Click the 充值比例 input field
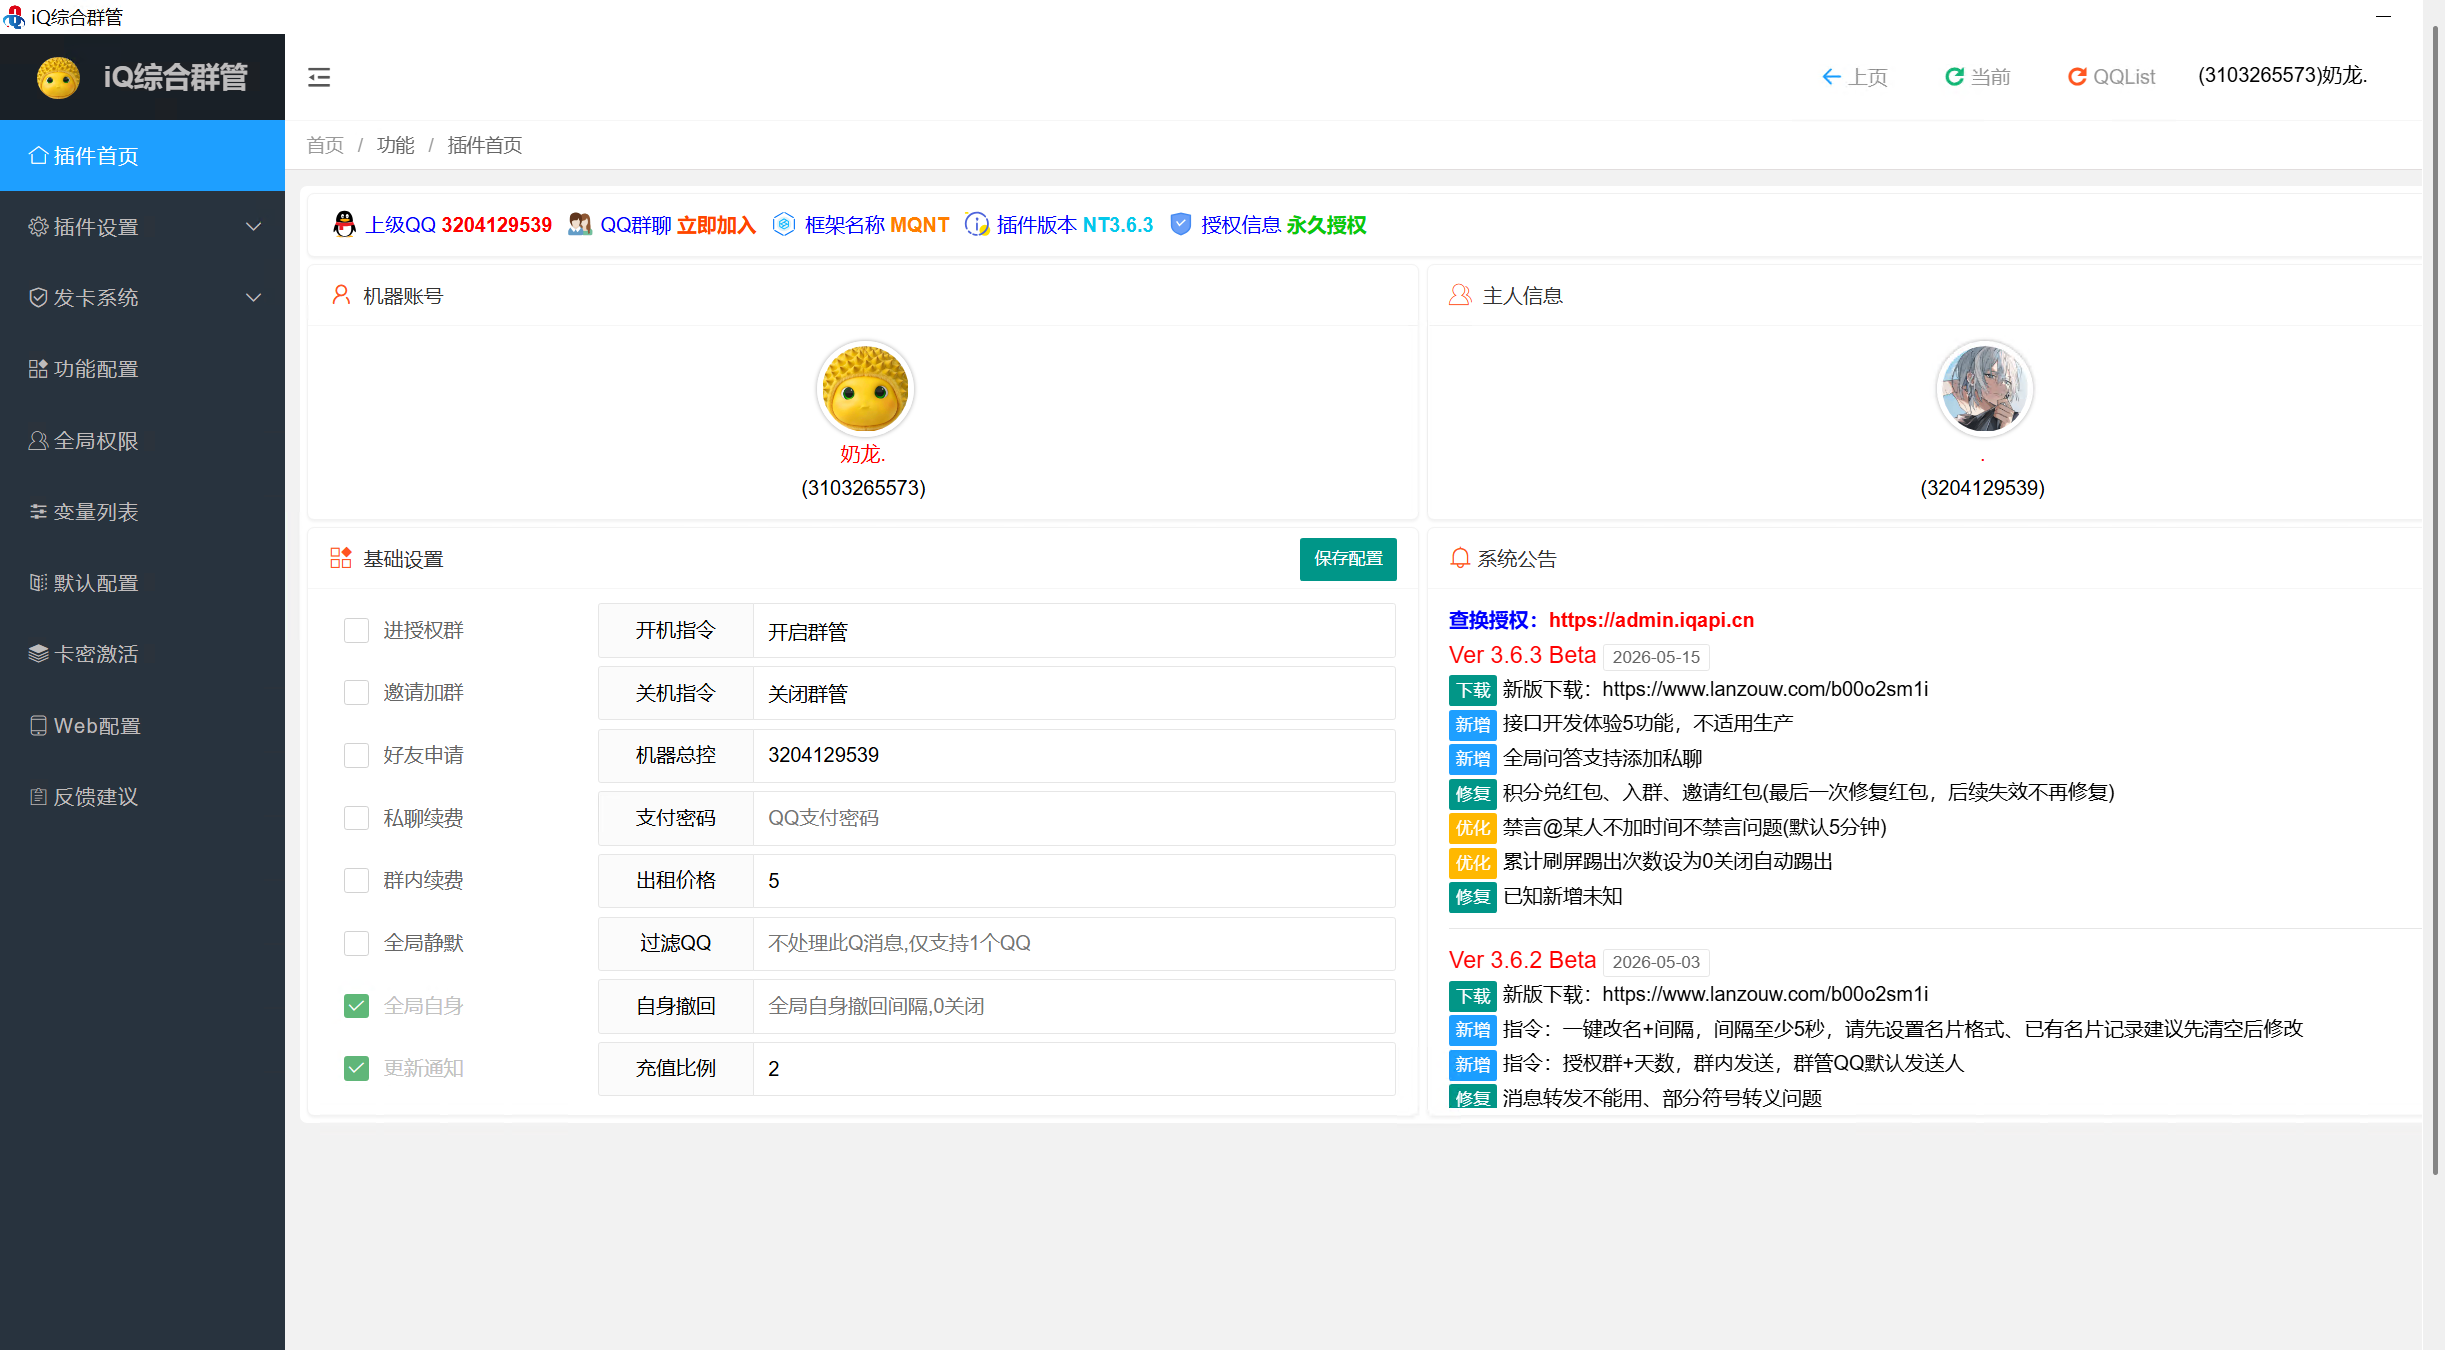 1074,1068
